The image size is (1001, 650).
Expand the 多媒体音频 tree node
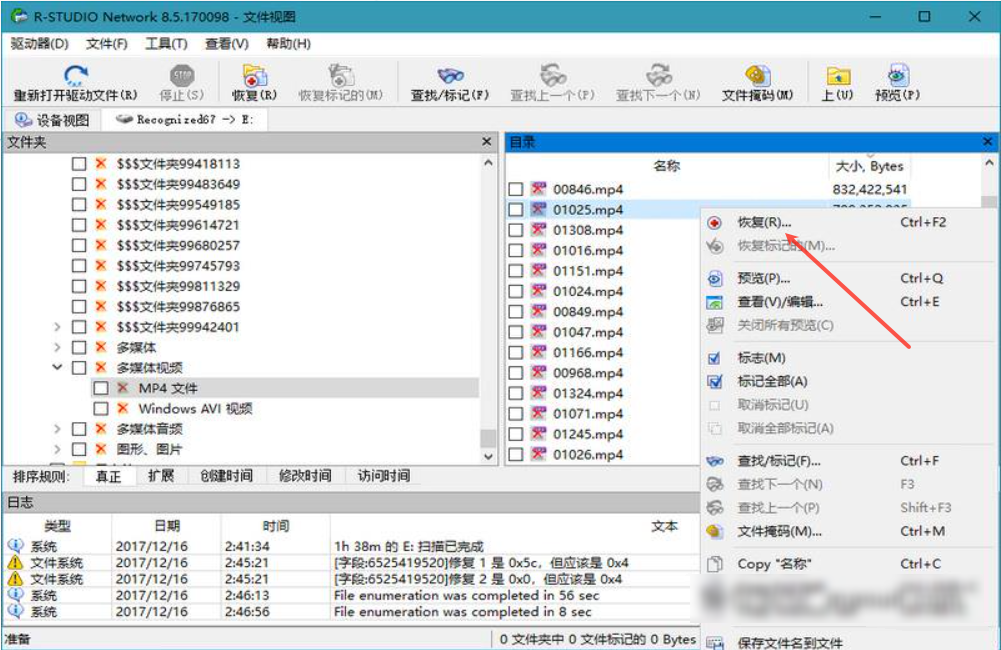(57, 429)
